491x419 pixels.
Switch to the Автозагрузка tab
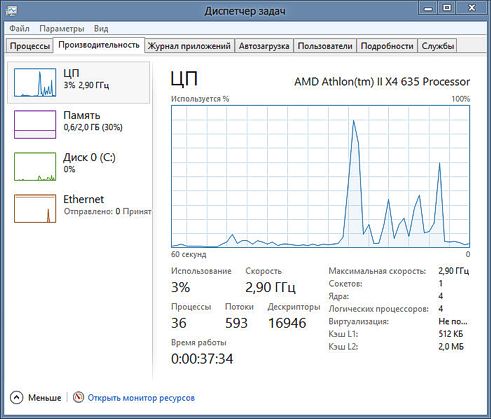[x=264, y=46]
